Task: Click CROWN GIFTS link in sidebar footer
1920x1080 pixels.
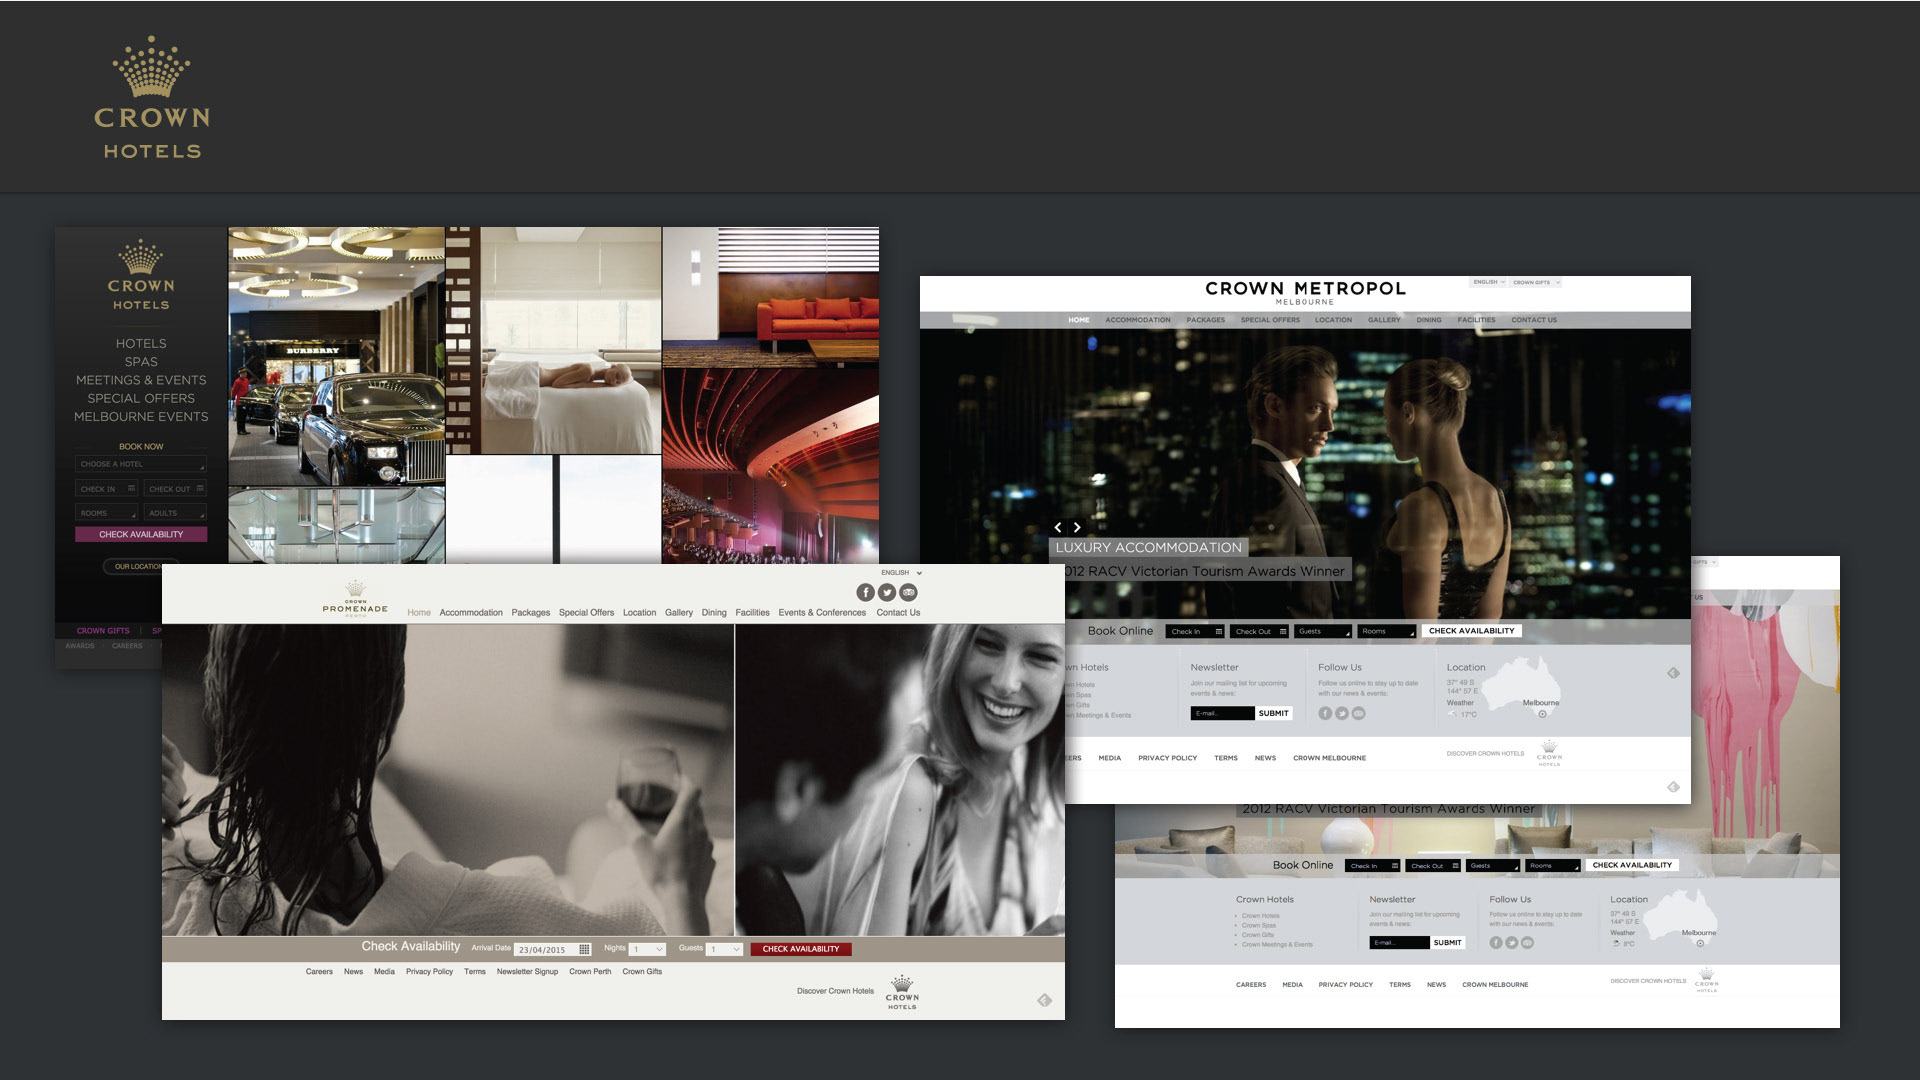Action: (103, 631)
